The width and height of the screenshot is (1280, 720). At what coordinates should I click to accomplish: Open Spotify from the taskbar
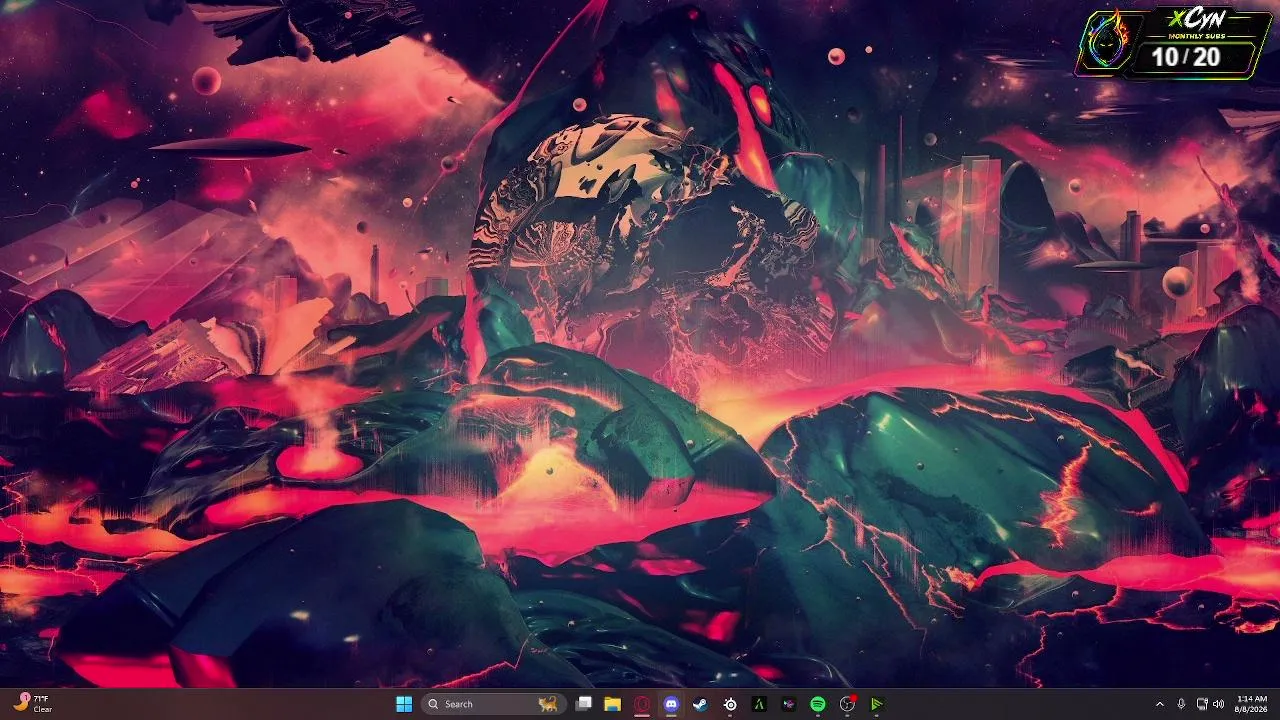(818, 704)
